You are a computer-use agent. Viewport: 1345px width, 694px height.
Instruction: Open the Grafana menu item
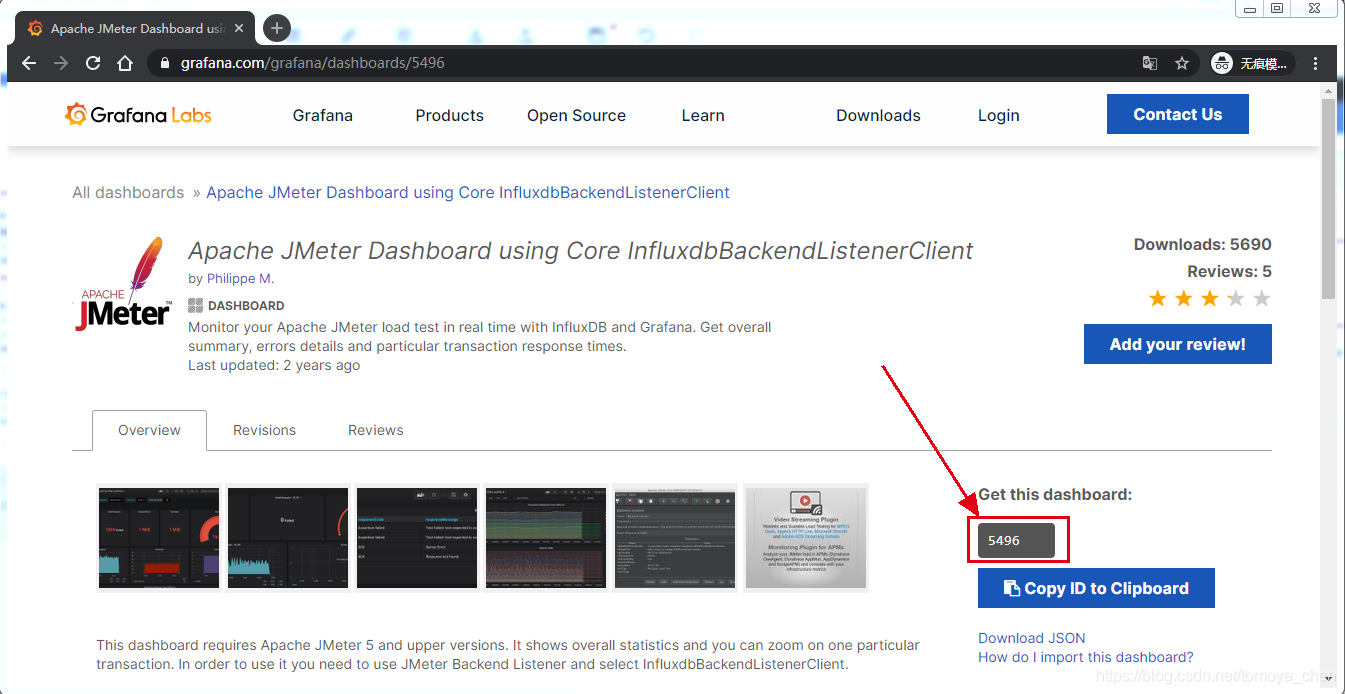[x=322, y=115]
